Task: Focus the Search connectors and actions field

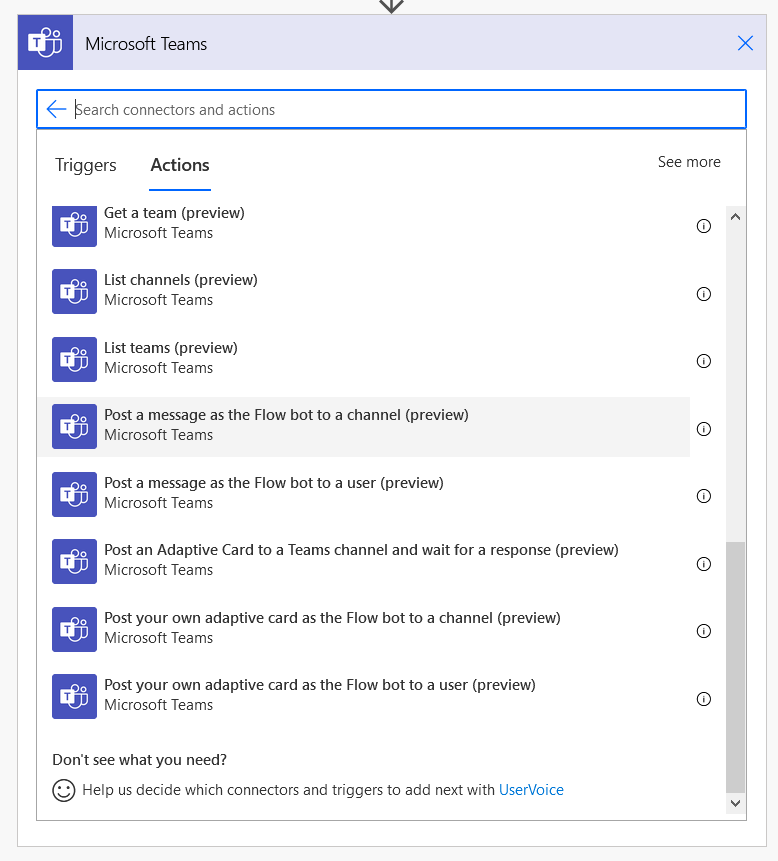Action: [x=391, y=109]
